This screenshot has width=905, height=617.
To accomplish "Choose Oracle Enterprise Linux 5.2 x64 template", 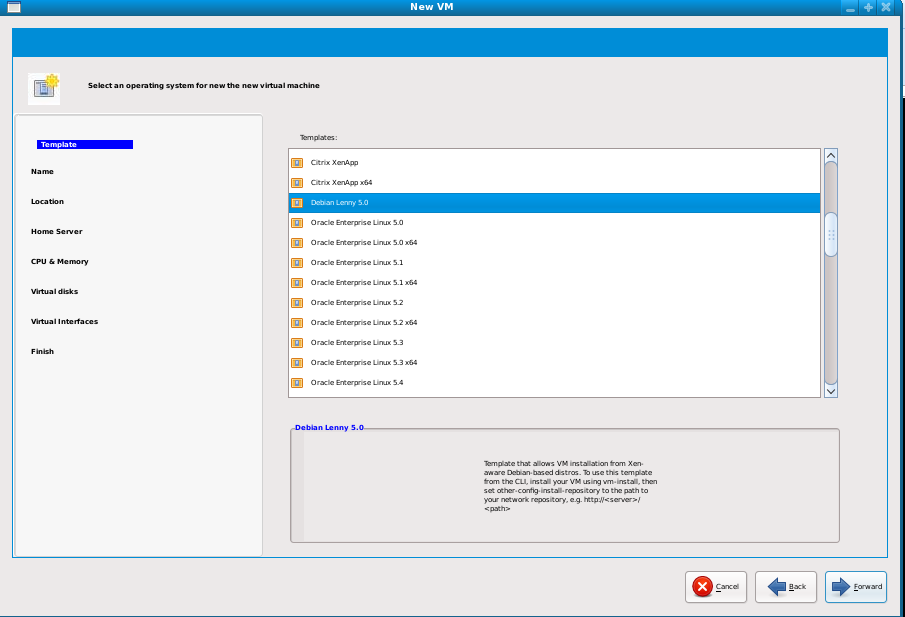I will pyautogui.click(x=363, y=322).
